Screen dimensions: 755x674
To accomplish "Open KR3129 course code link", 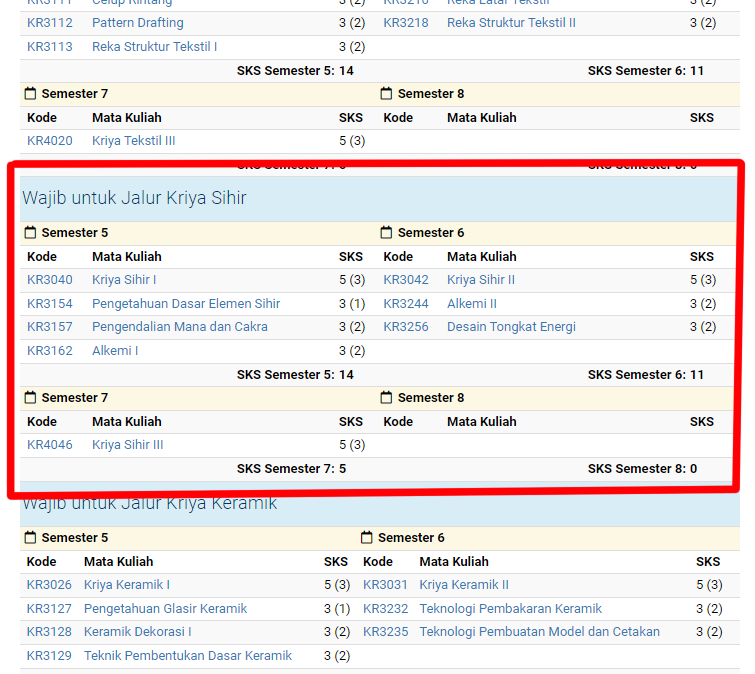I will (49, 655).
